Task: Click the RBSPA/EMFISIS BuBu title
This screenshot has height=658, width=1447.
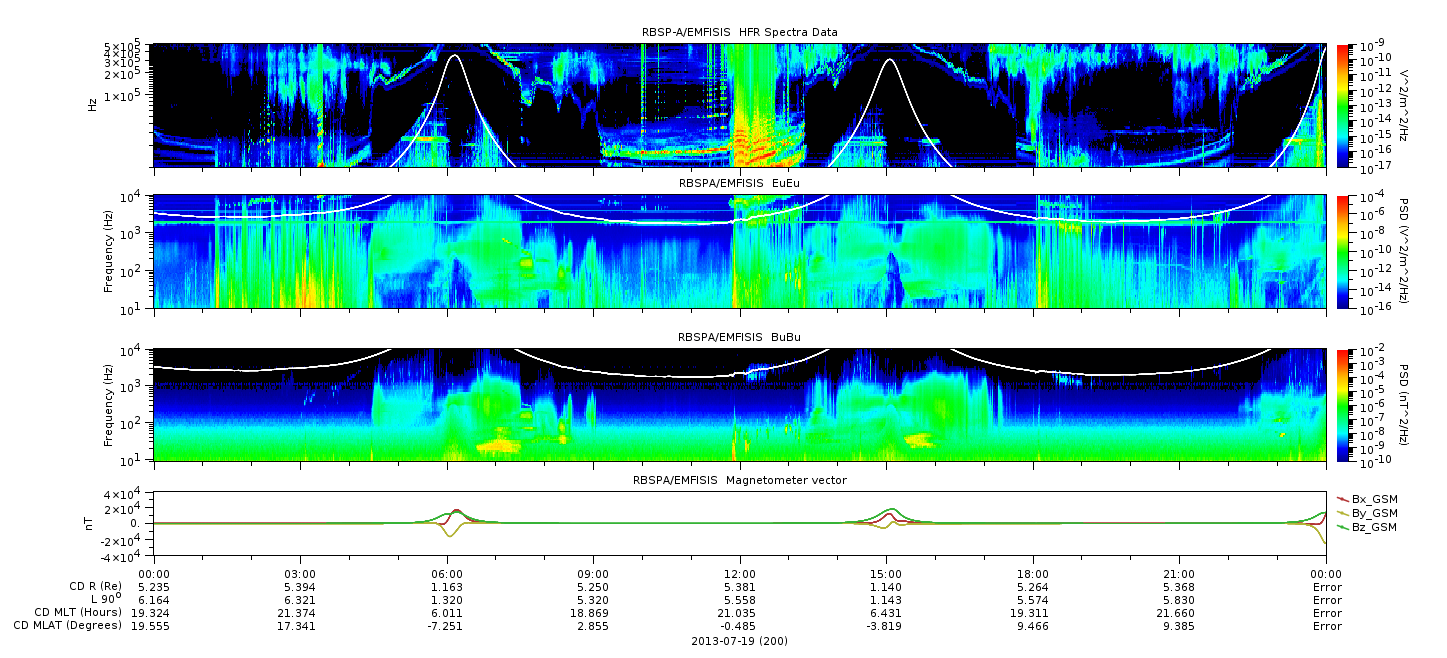Action: [739, 337]
